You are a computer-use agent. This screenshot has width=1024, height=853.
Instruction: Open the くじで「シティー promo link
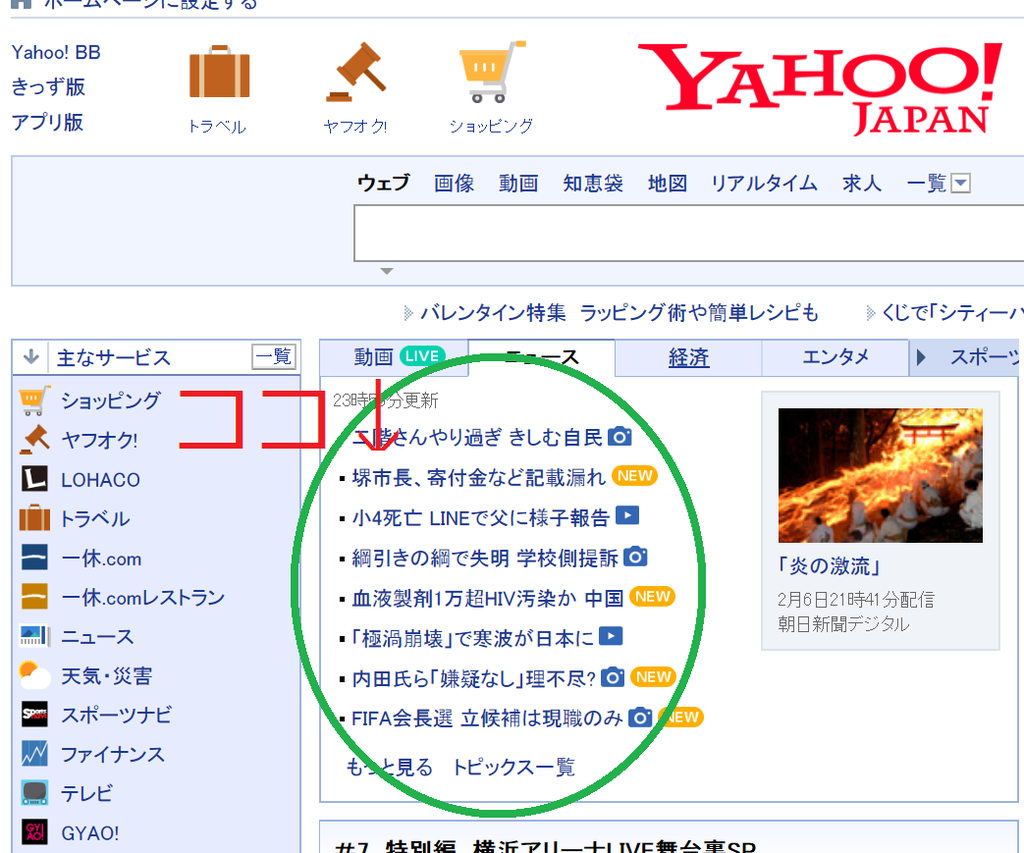(951, 313)
